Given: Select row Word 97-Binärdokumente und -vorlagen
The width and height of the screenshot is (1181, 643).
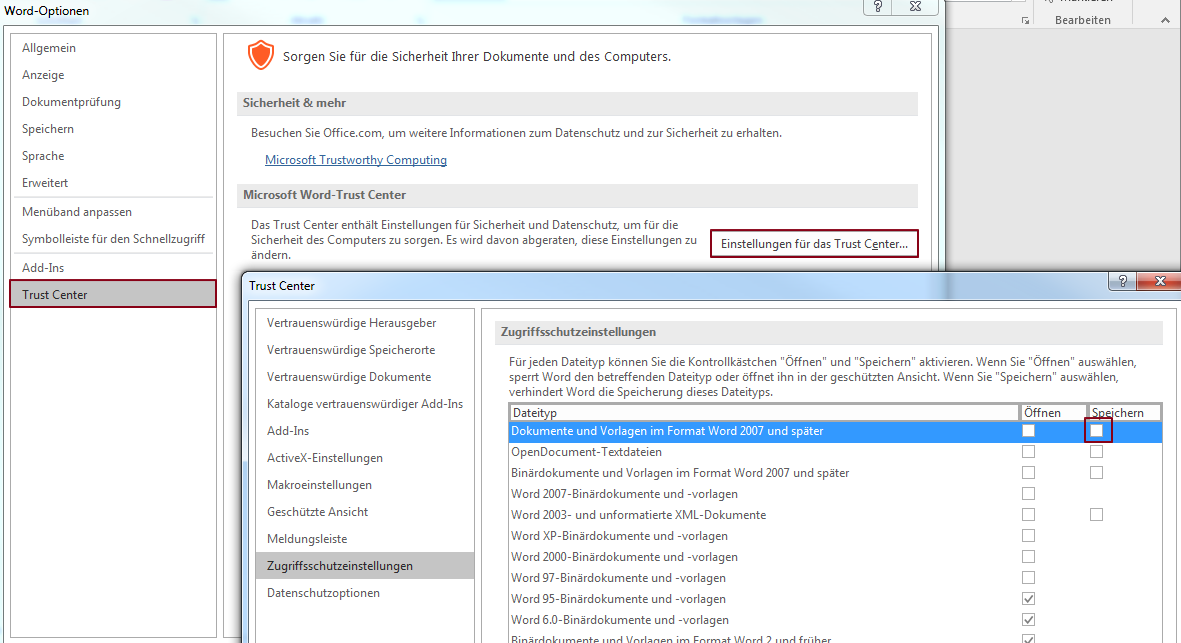Looking at the screenshot, I should click(835, 578).
